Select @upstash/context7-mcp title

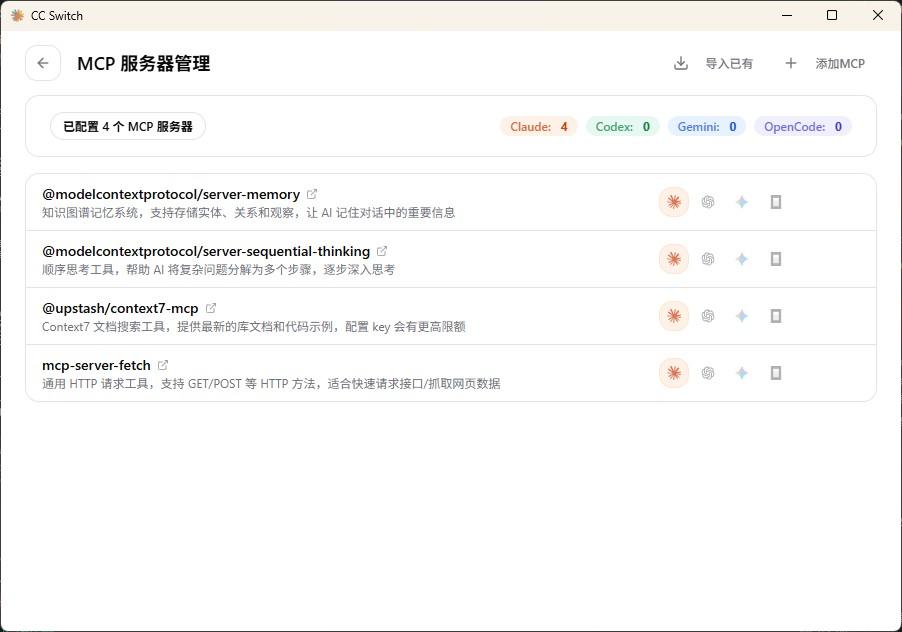coord(120,308)
